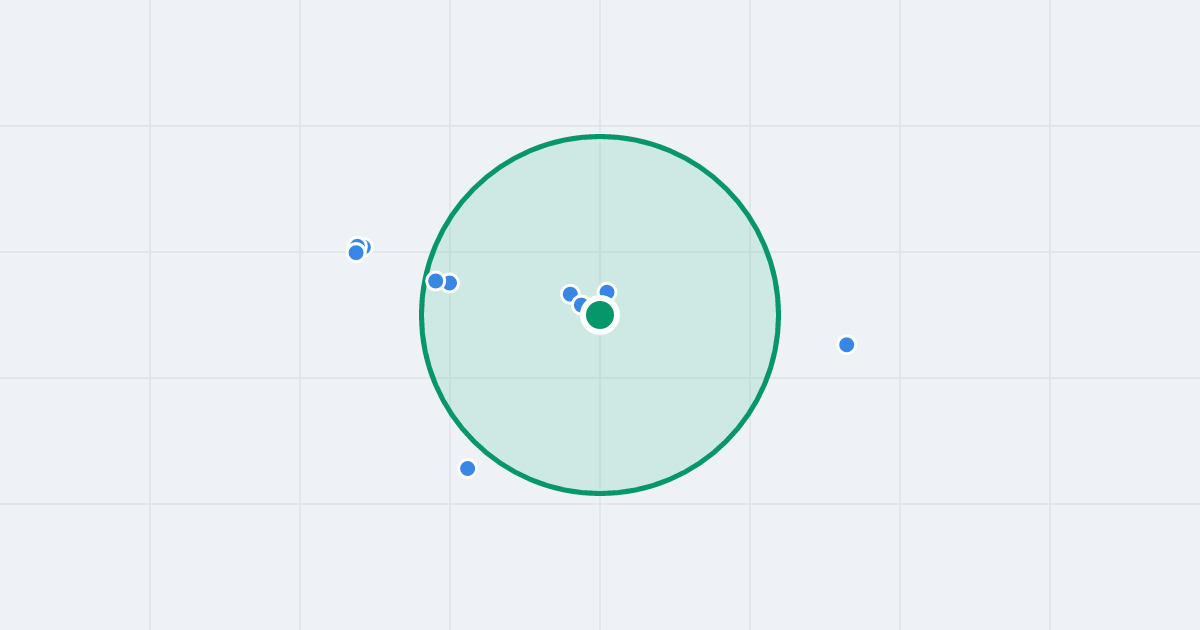The width and height of the screenshot is (1200, 630).
Task: Select the blue dot overlapping the green marker's left side
Action: coord(581,305)
